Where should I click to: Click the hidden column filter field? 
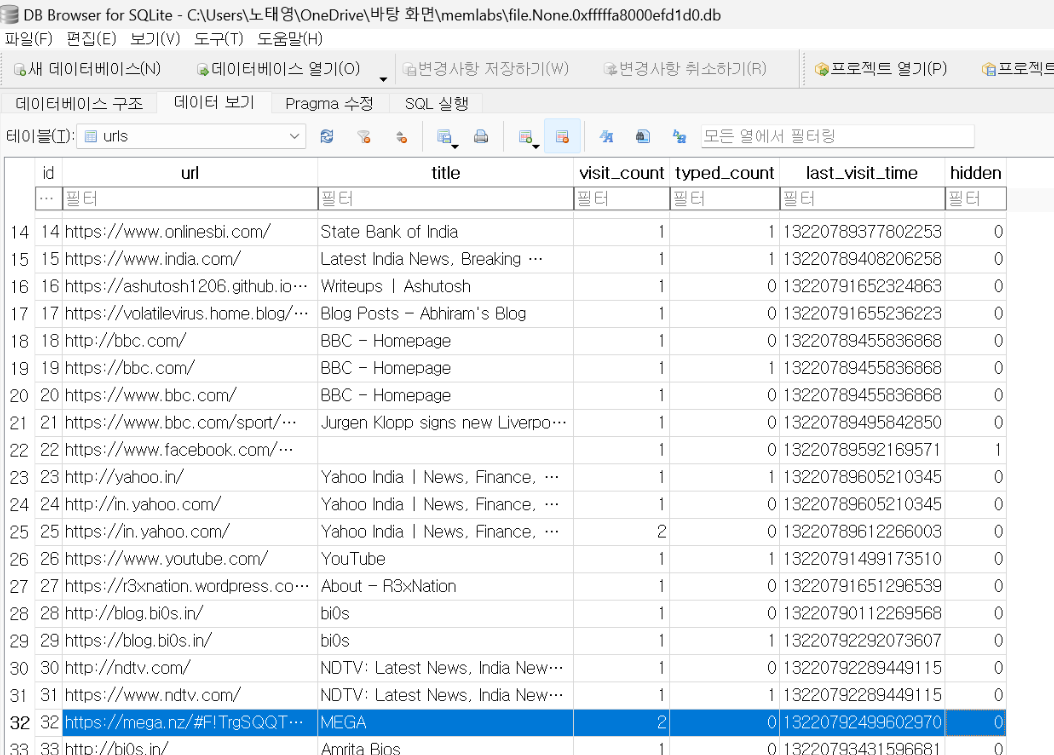click(975, 198)
